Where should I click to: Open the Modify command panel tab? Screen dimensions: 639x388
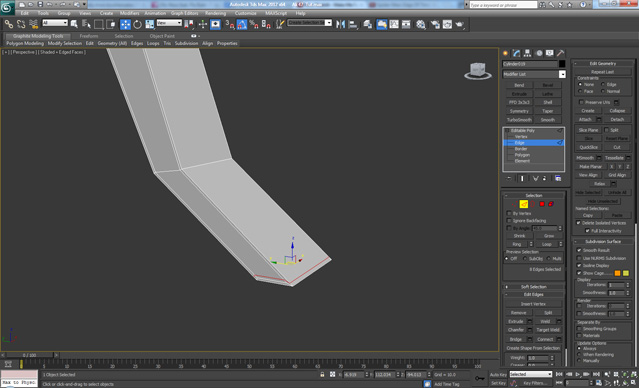click(517, 53)
